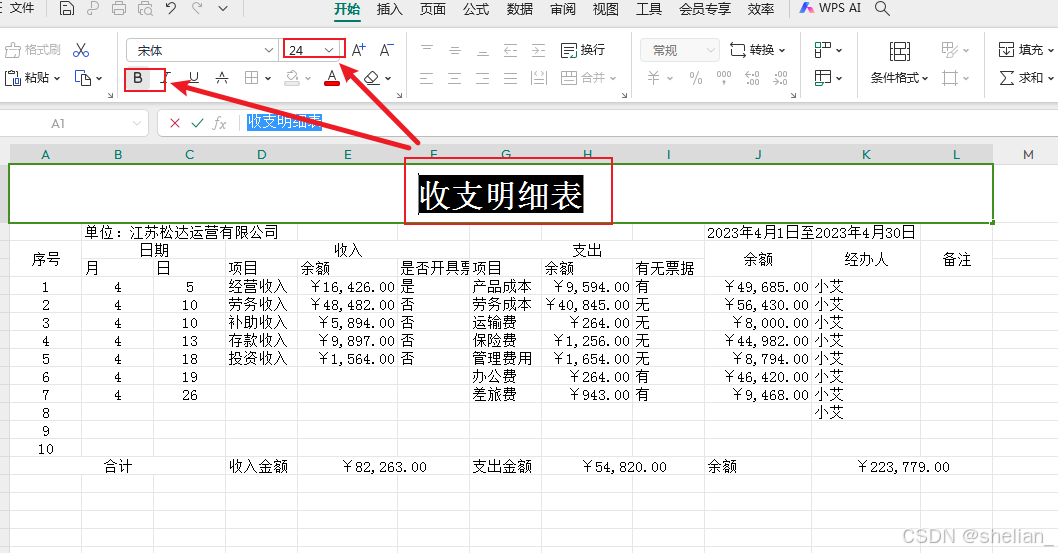The width and height of the screenshot is (1058, 553).
Task: Open the number format 常规 dropdown
Action: (x=710, y=50)
